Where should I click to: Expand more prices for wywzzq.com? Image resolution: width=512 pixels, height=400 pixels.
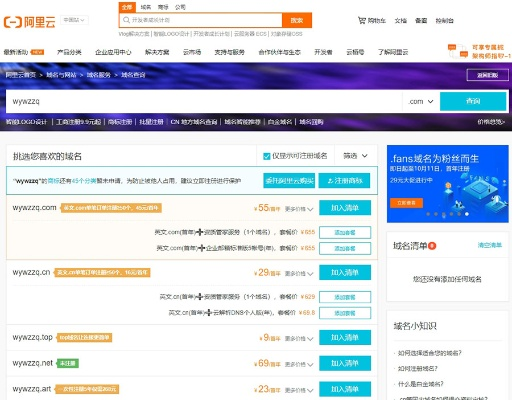[299, 209]
